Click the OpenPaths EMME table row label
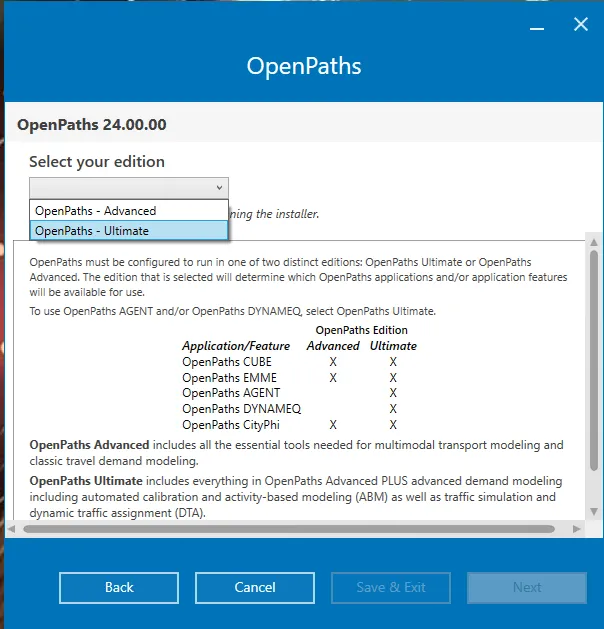Screen dimensions: 604x629 pos(229,378)
